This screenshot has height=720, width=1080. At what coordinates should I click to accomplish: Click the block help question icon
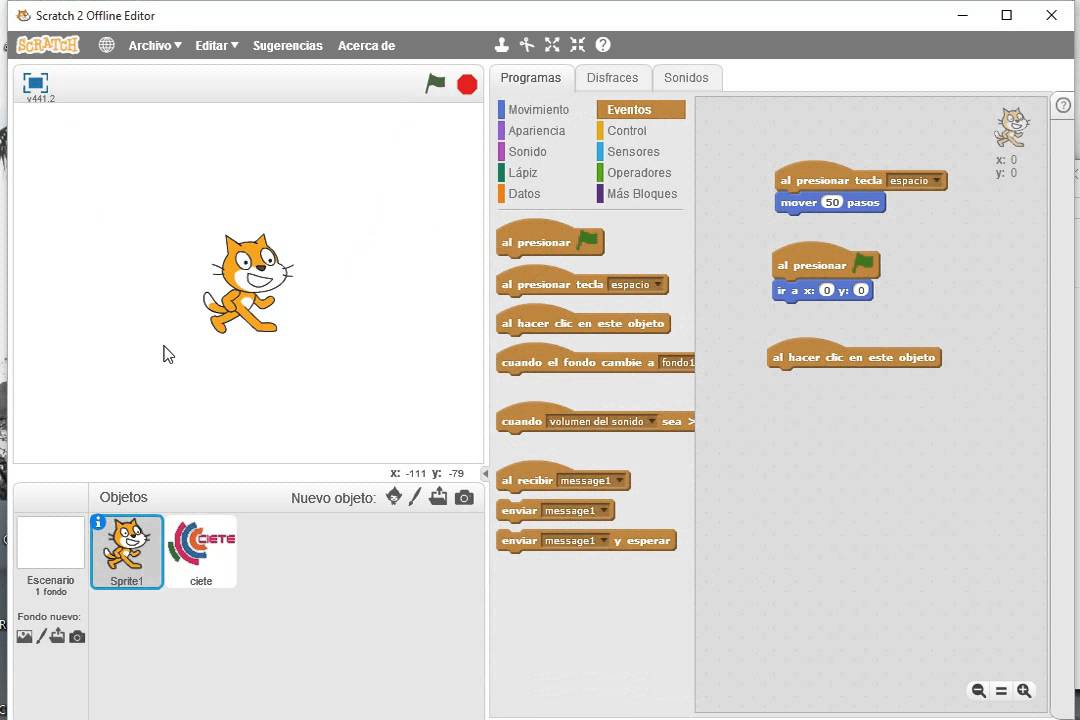[603, 45]
